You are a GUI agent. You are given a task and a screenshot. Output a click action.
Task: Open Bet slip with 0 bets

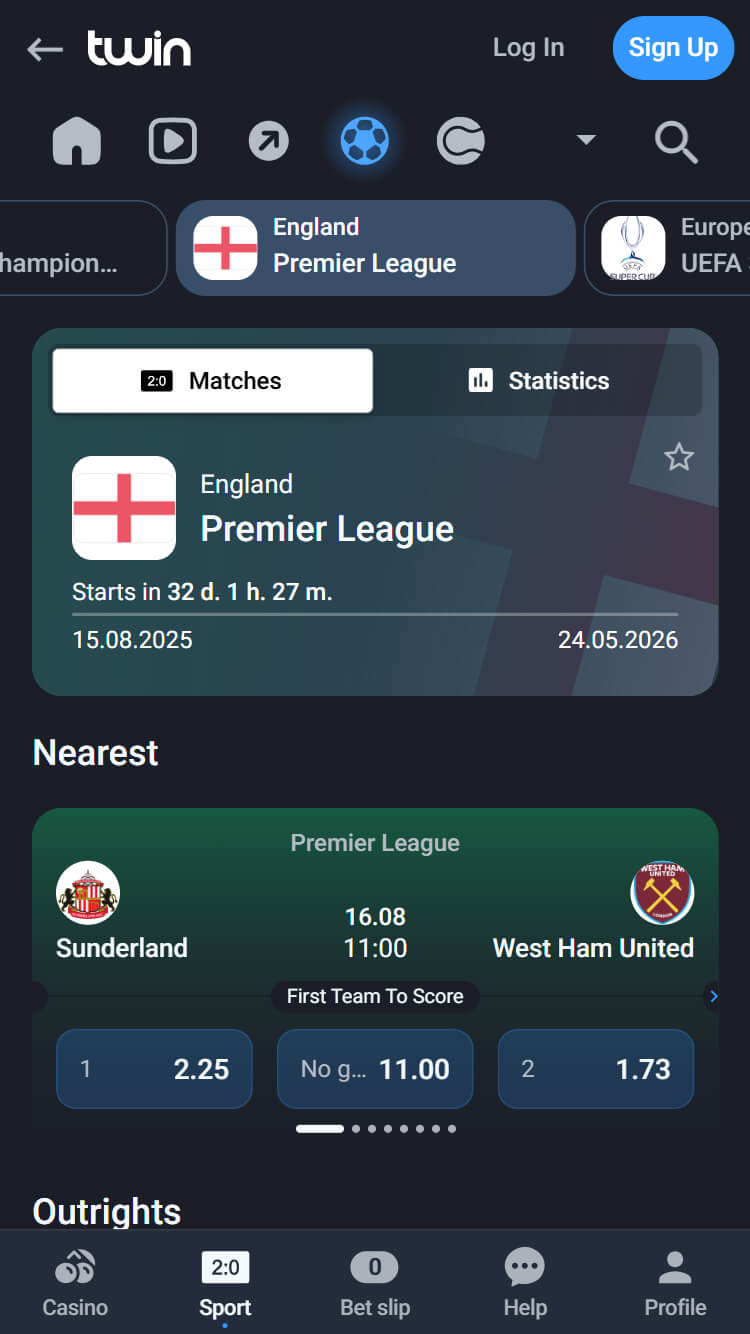tap(375, 1284)
